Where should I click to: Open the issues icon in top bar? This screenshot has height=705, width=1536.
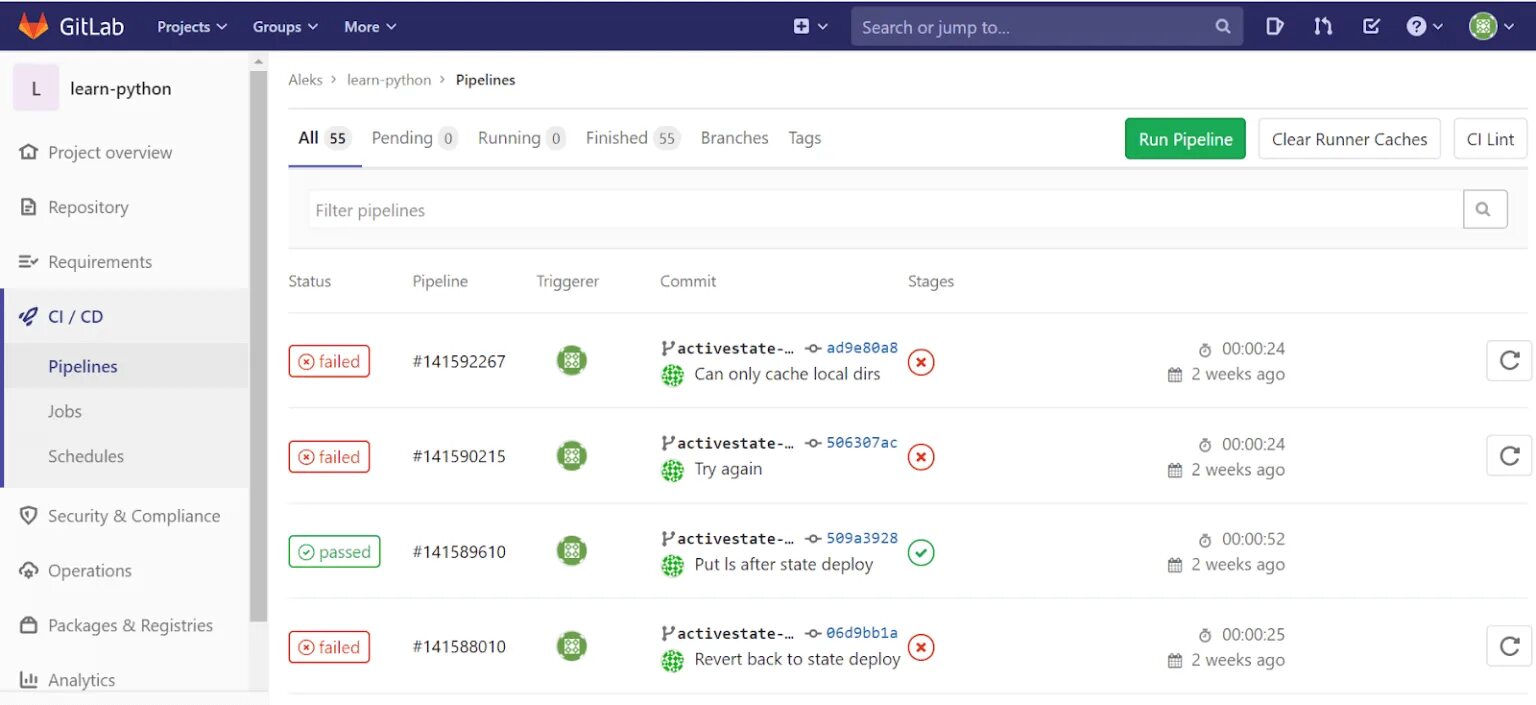tap(1275, 27)
